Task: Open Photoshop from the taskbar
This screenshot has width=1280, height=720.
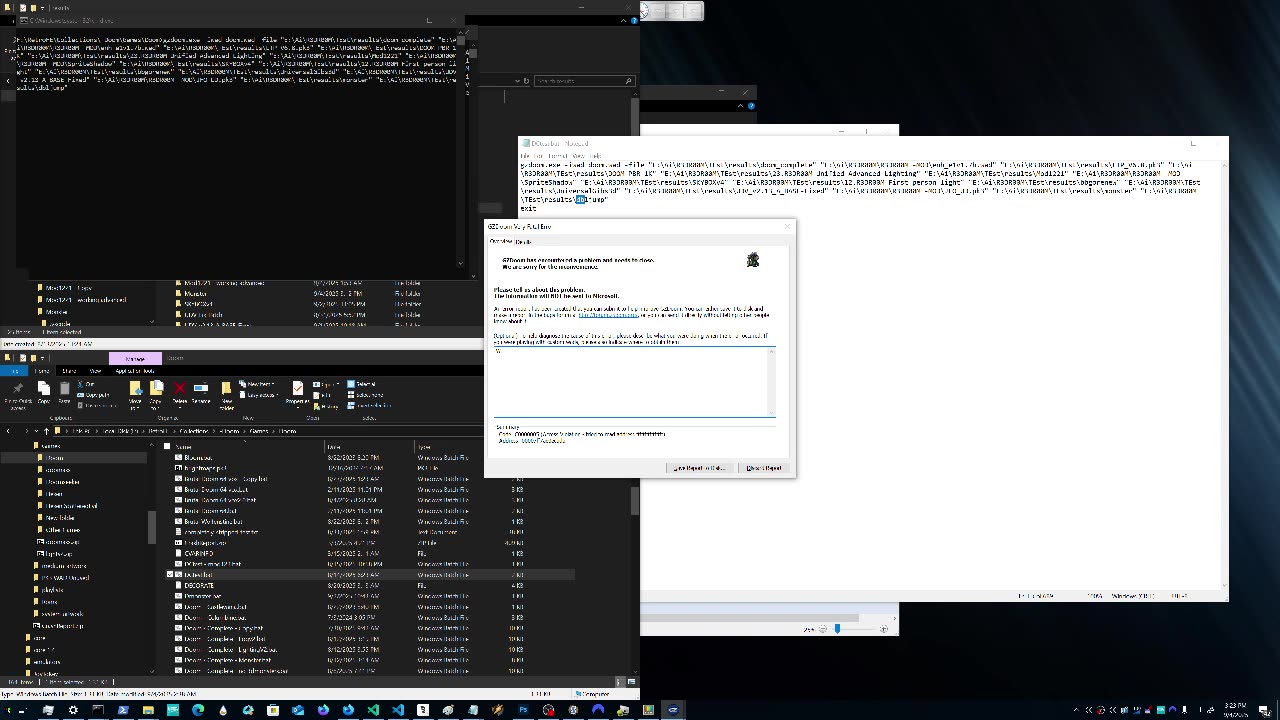Action: (x=523, y=710)
